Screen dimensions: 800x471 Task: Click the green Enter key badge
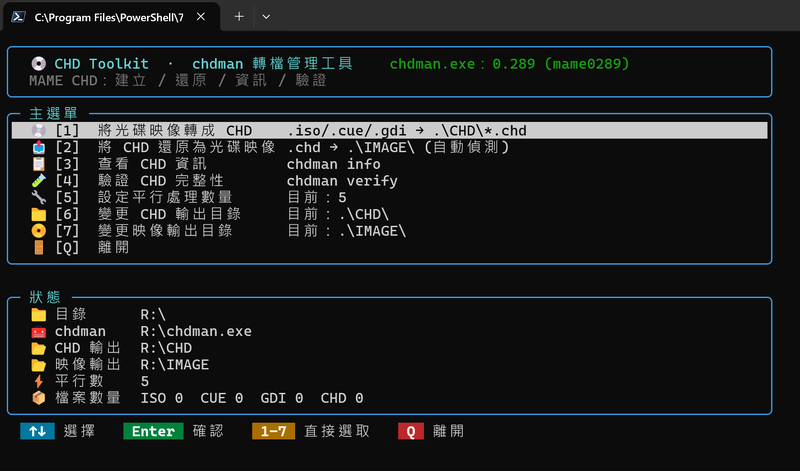tap(153, 431)
